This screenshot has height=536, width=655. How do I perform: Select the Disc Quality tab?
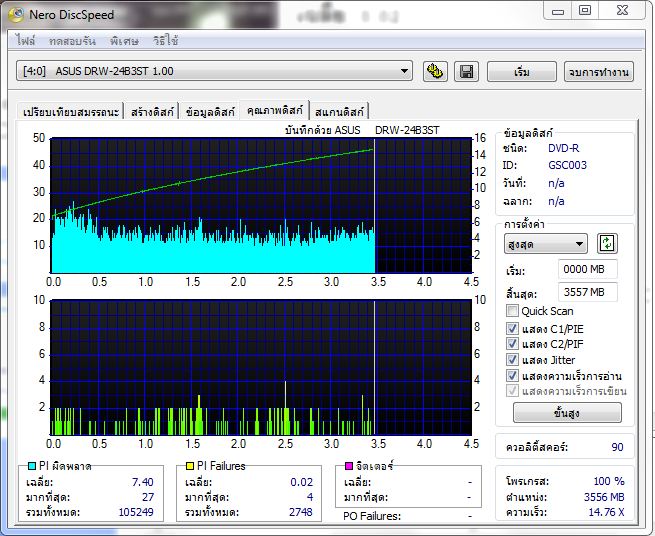click(x=274, y=110)
